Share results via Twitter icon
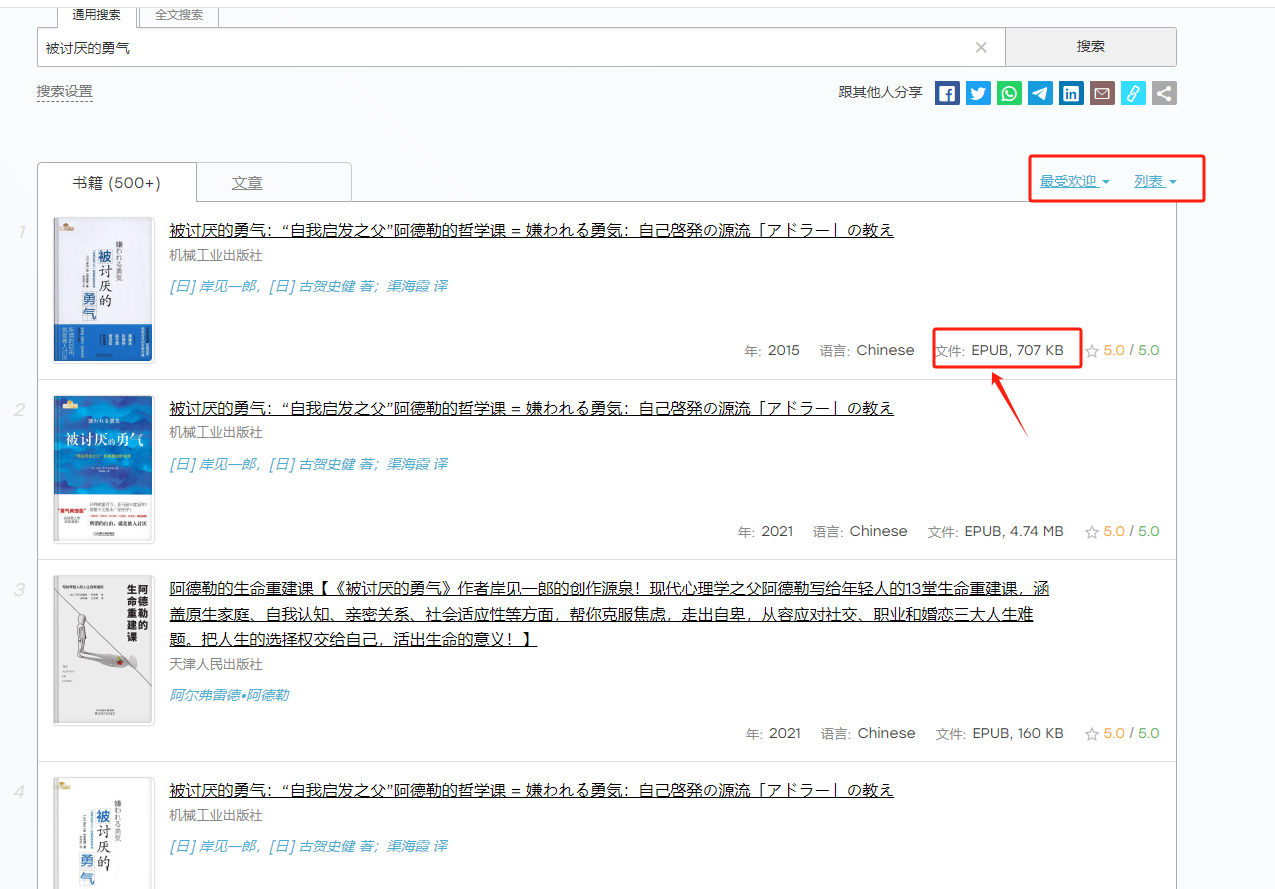The width and height of the screenshot is (1275, 889). [978, 93]
